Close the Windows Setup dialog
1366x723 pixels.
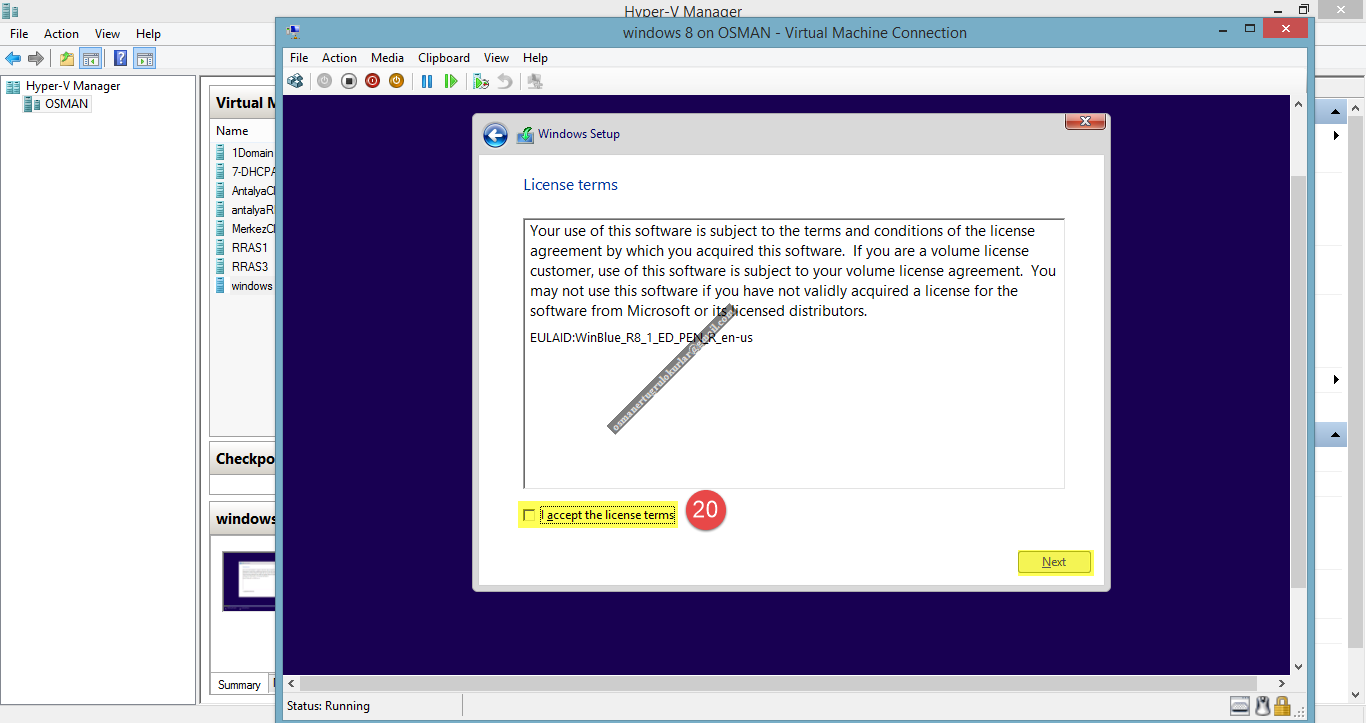(x=1085, y=122)
